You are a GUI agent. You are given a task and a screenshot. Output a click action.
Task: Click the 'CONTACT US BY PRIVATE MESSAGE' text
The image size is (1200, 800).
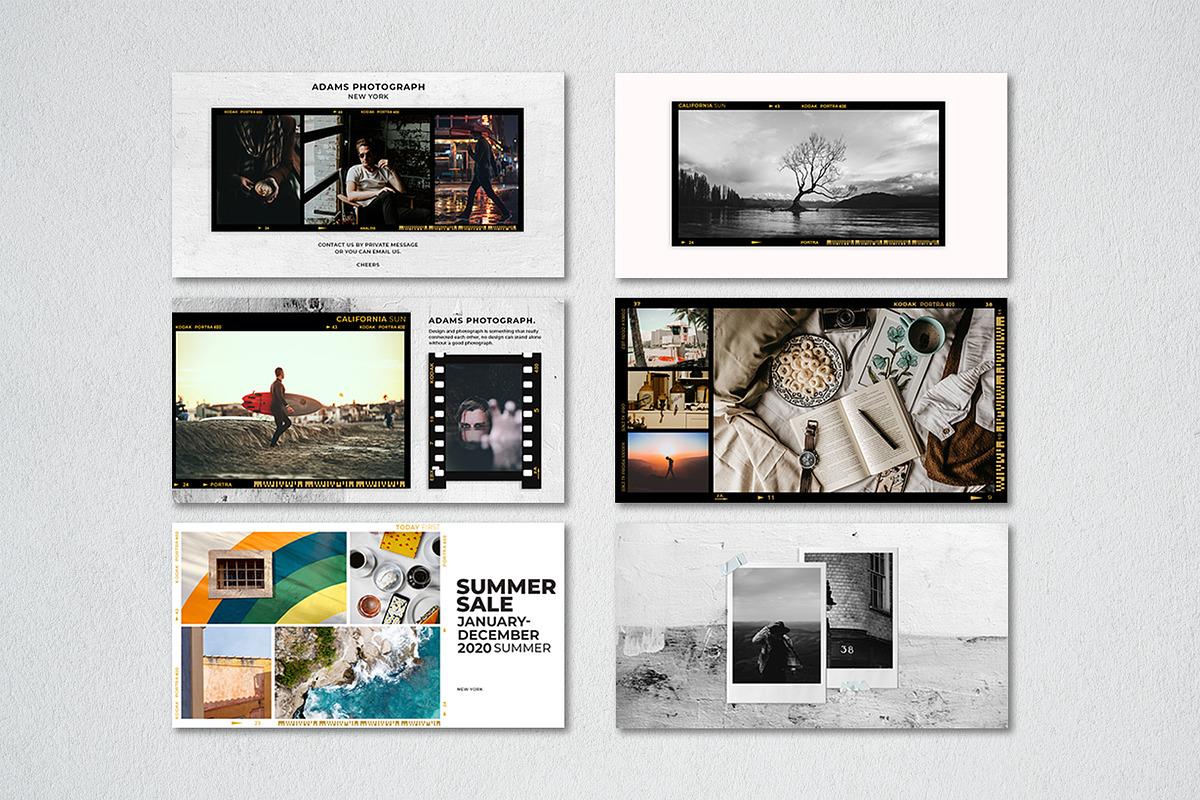click(368, 244)
